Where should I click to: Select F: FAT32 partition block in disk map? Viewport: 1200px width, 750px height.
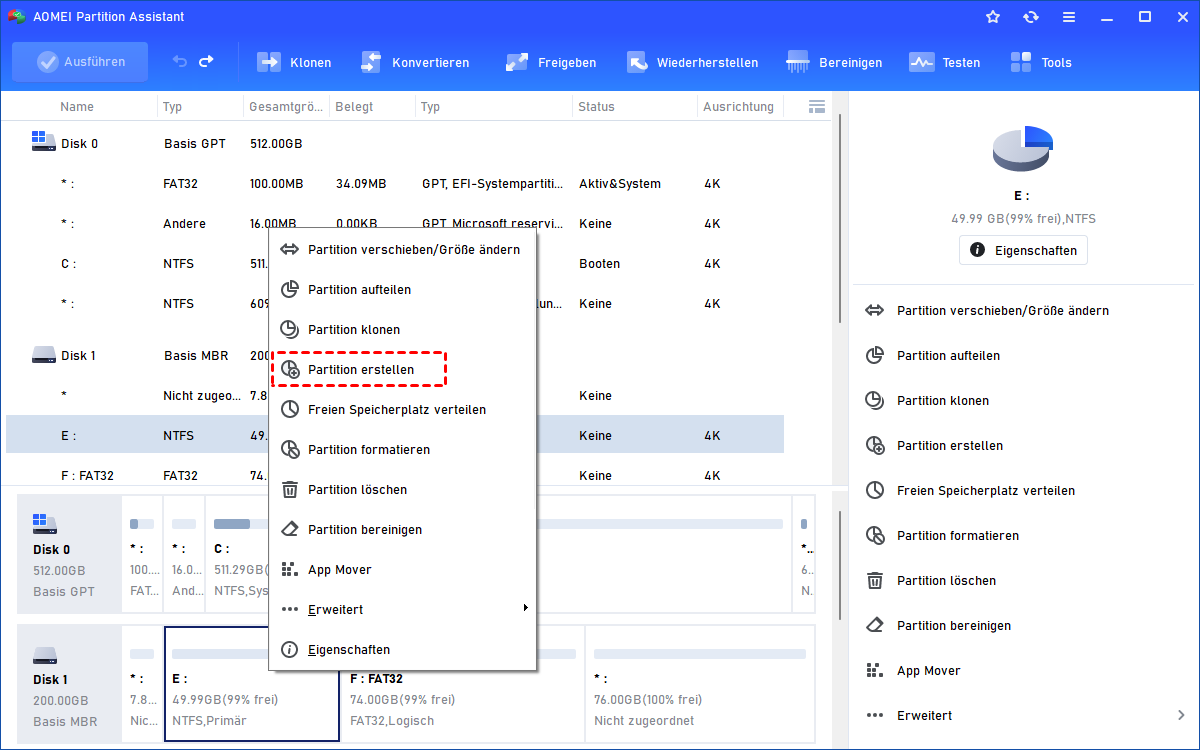[462, 684]
